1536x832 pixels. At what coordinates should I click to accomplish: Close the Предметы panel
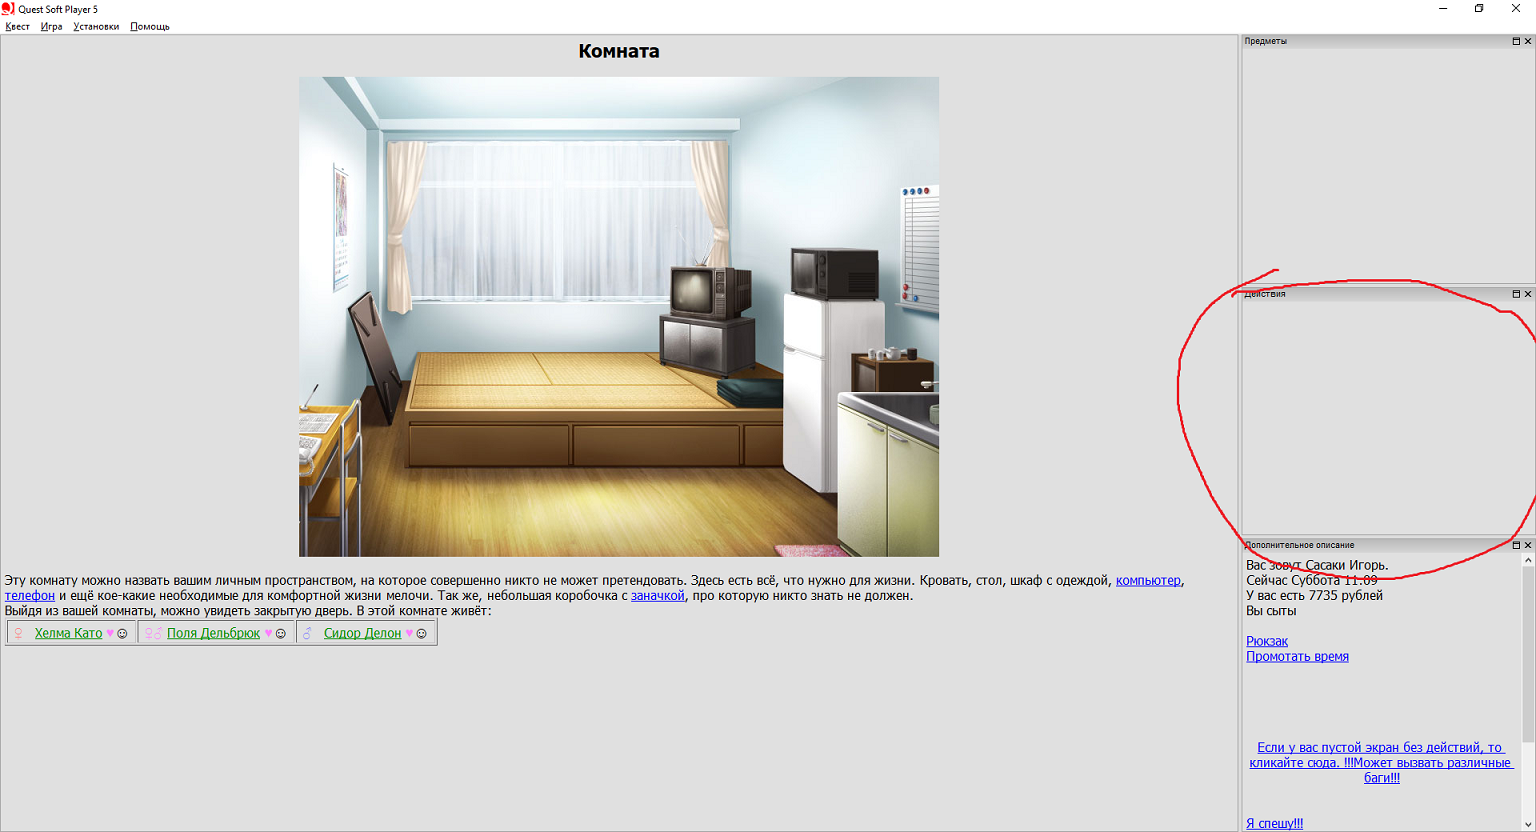pos(1528,41)
